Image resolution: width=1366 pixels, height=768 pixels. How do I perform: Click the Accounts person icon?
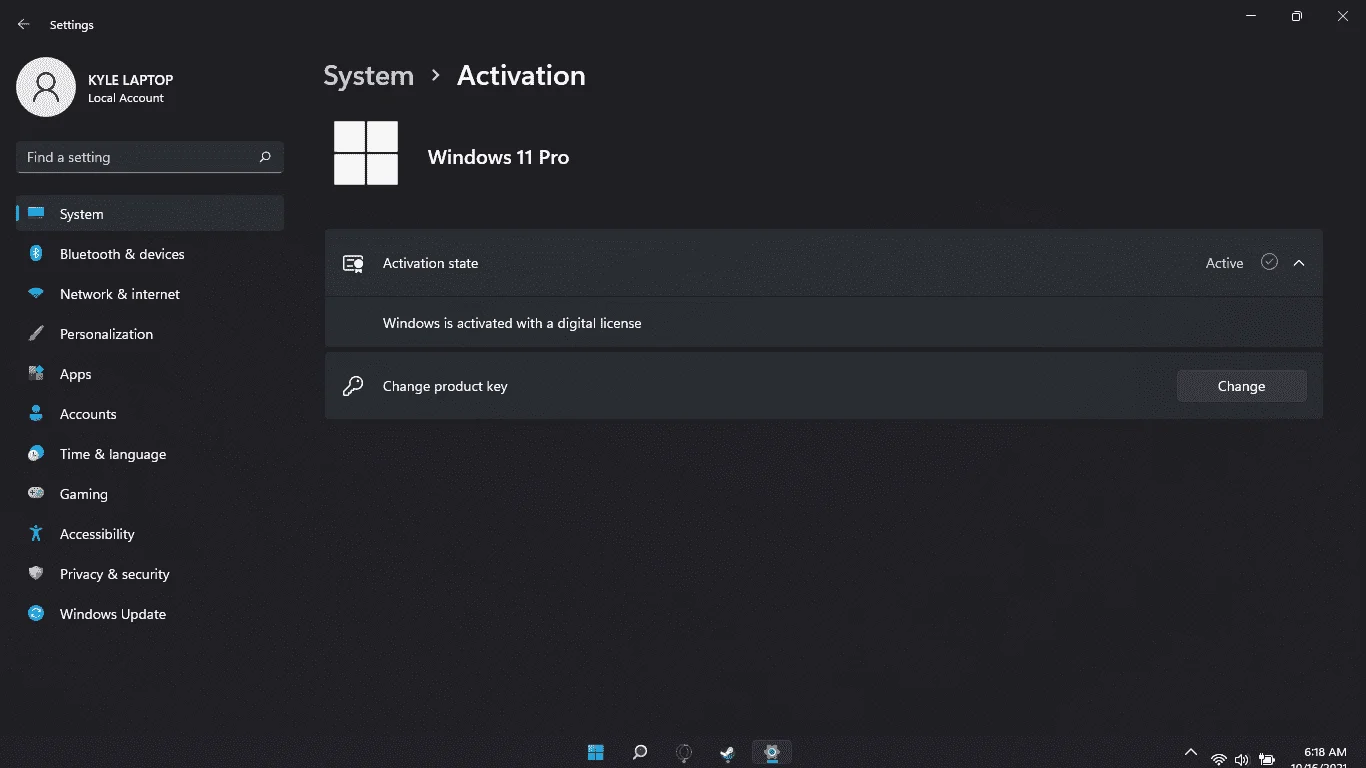click(36, 414)
